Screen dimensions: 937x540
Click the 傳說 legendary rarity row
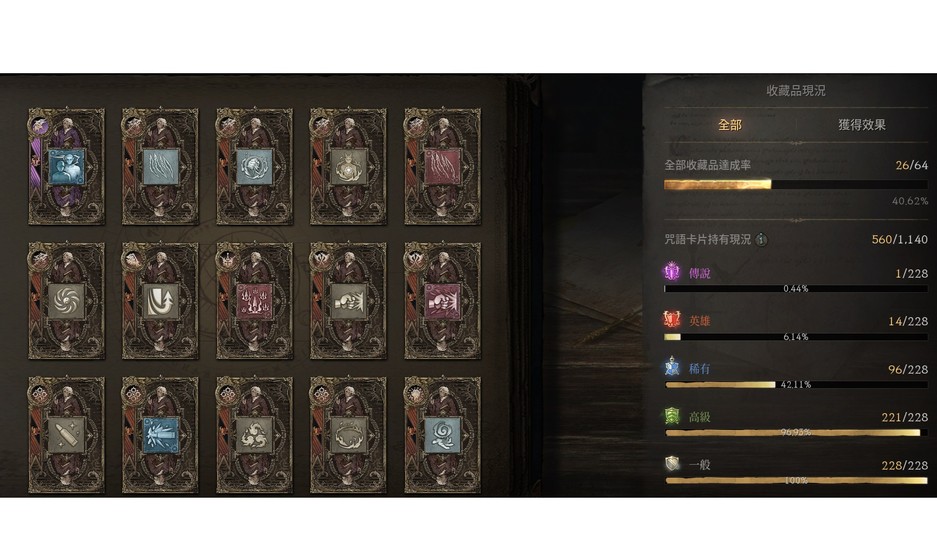(x=796, y=279)
